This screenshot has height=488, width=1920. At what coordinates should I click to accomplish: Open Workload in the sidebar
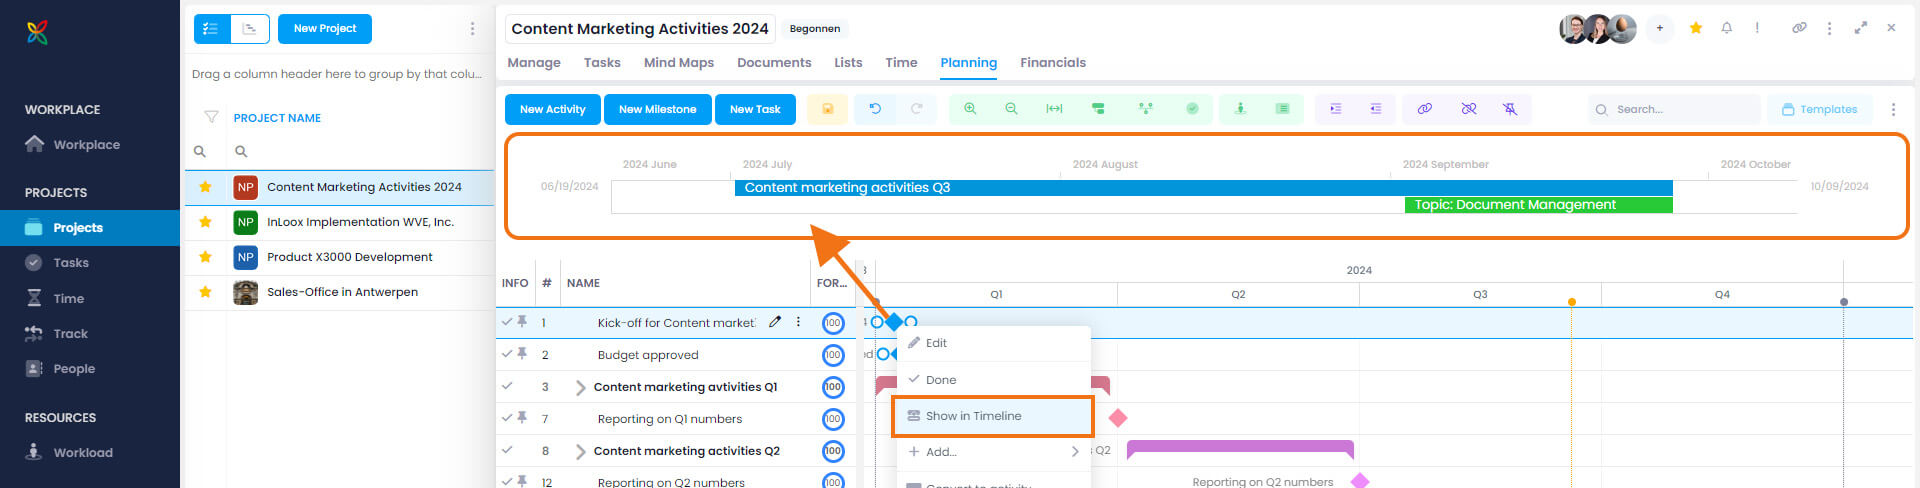pos(83,452)
